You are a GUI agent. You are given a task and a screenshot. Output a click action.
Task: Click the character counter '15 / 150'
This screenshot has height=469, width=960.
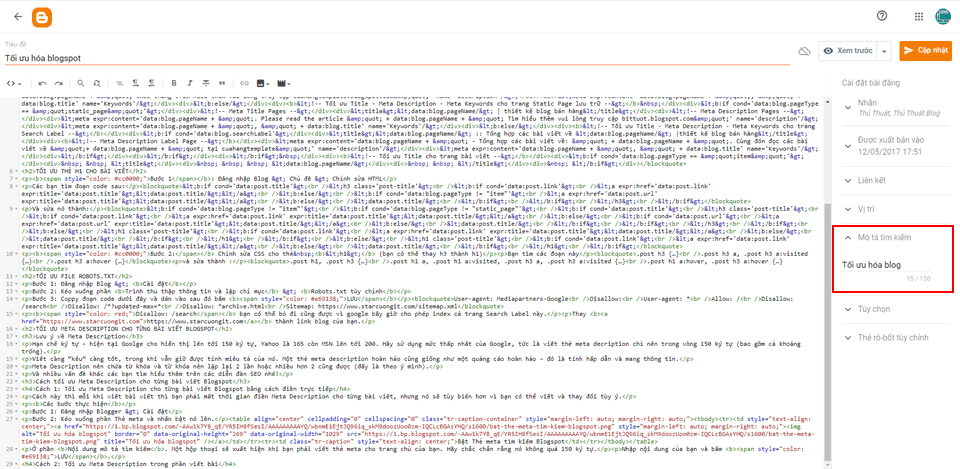[x=919, y=279]
